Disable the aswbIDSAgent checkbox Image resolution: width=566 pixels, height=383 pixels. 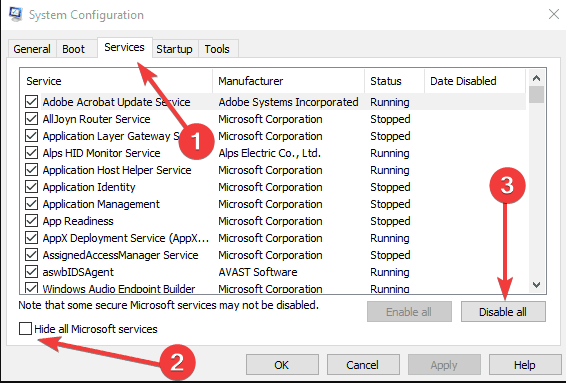[31, 271]
